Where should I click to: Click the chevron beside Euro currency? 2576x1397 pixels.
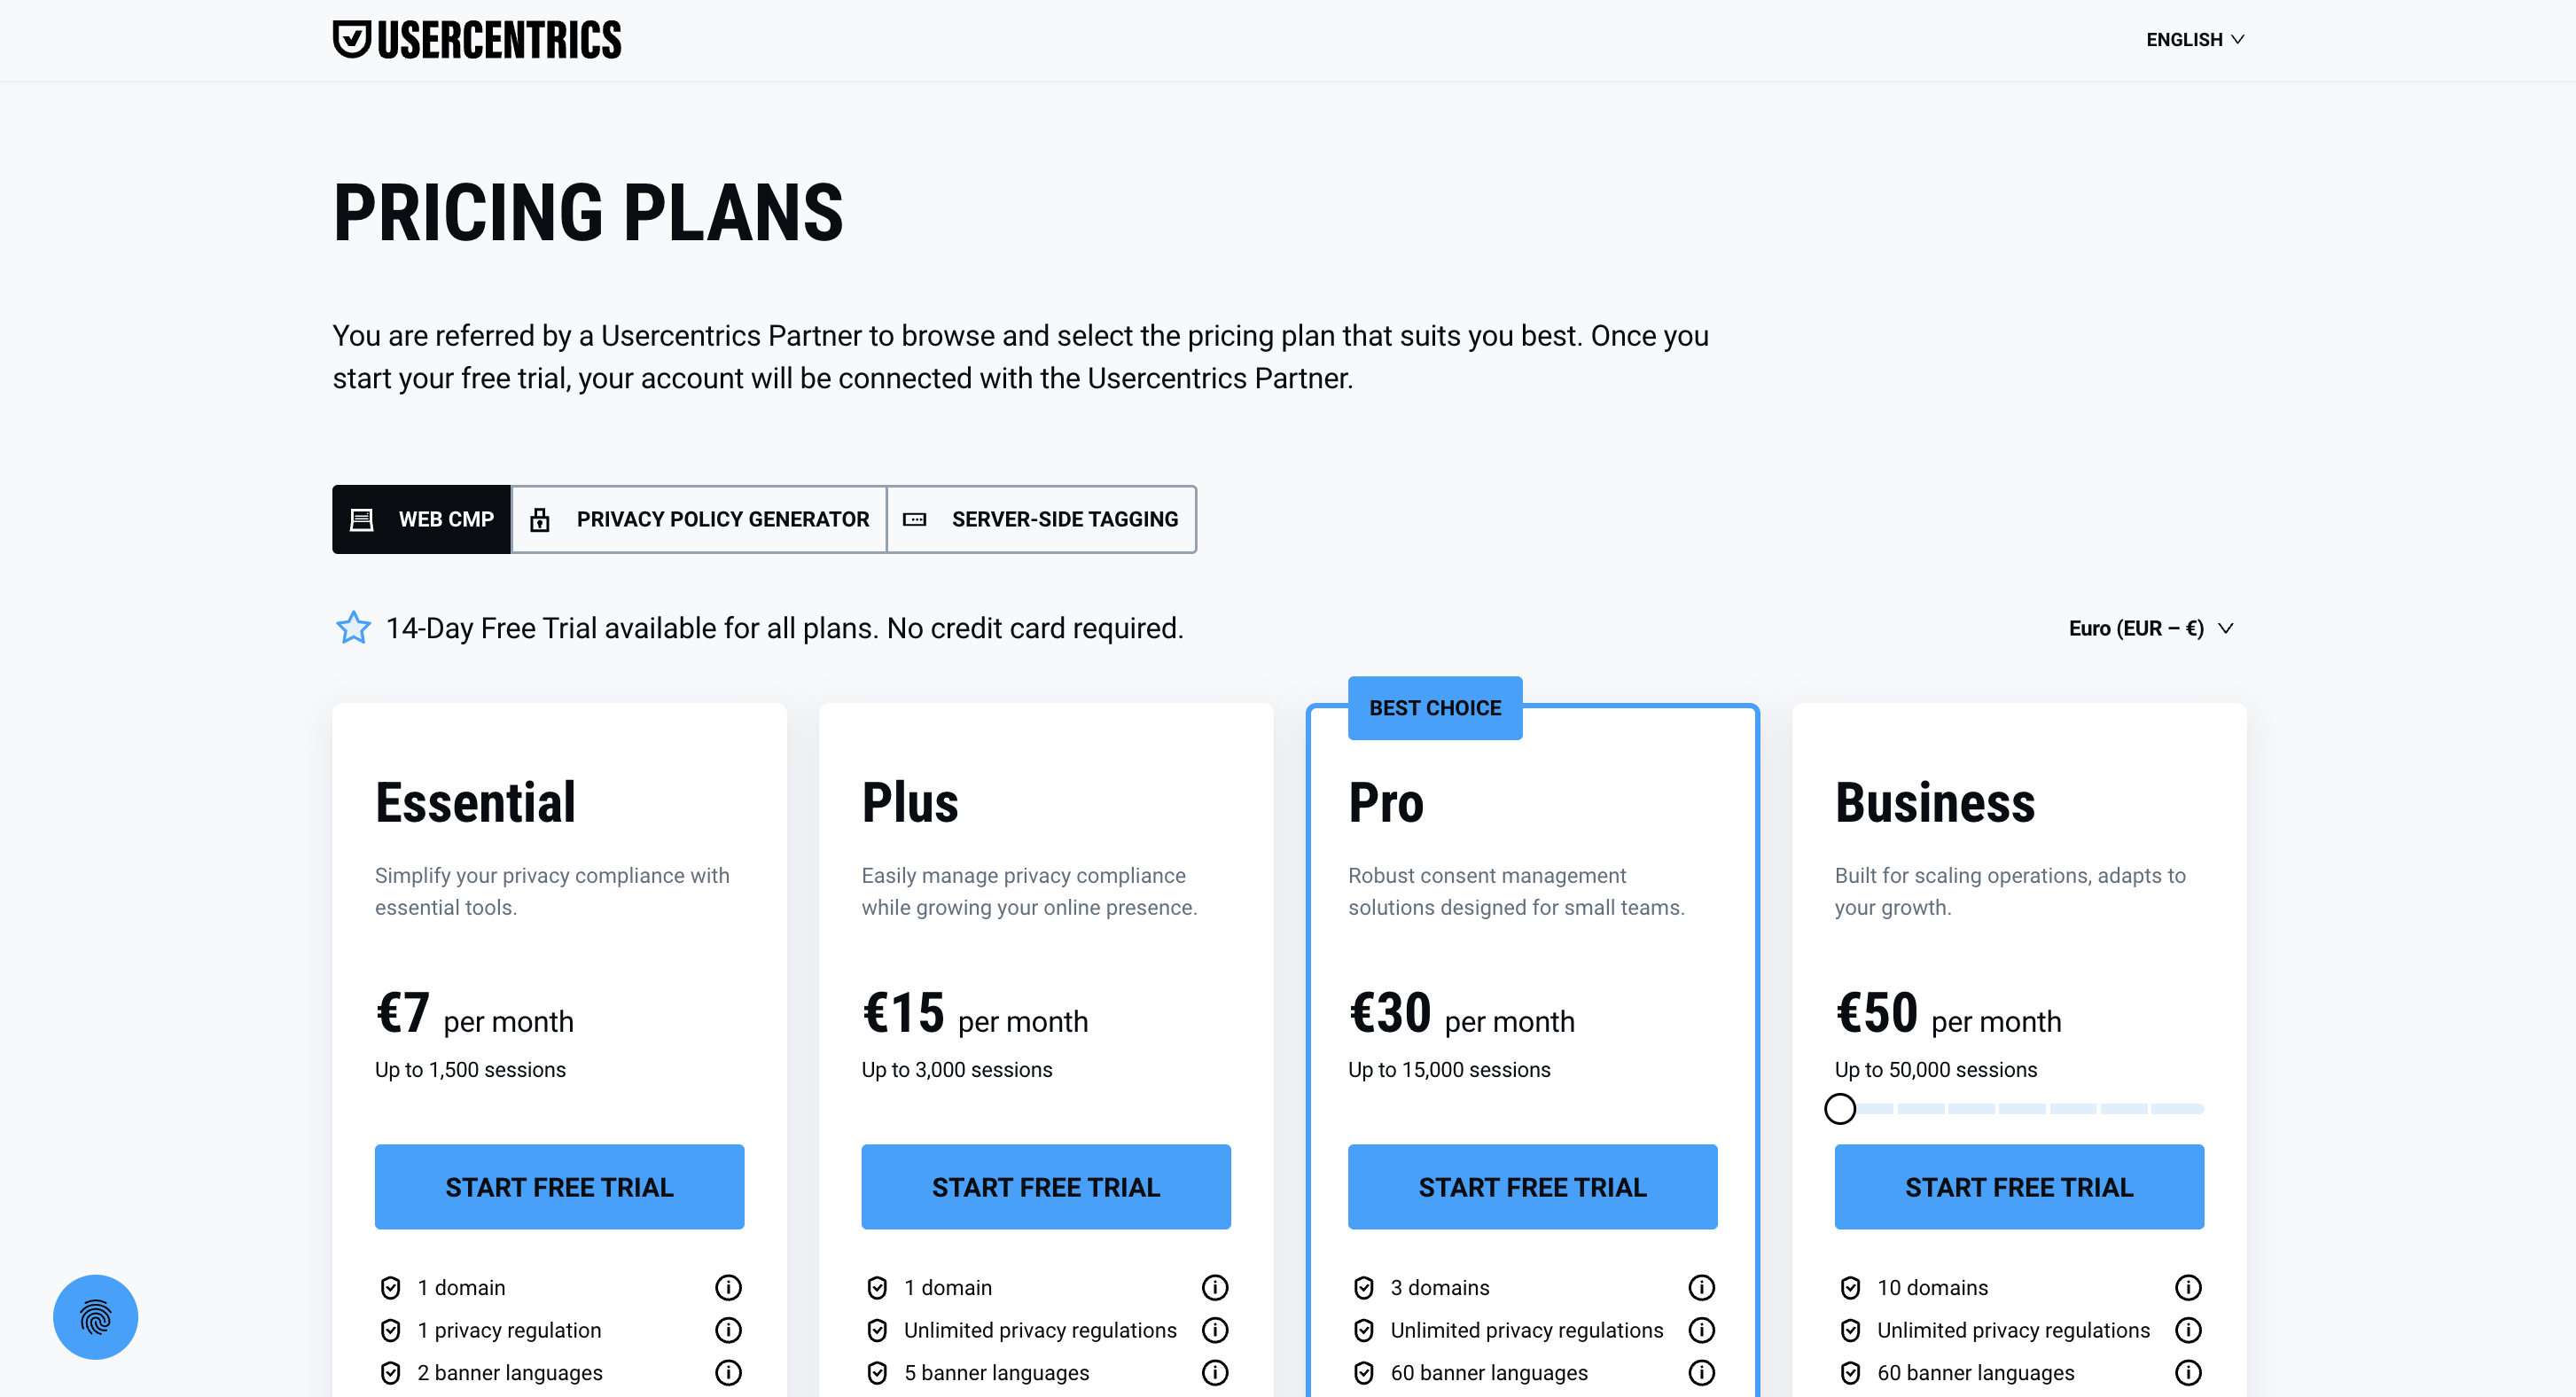(x=2225, y=628)
